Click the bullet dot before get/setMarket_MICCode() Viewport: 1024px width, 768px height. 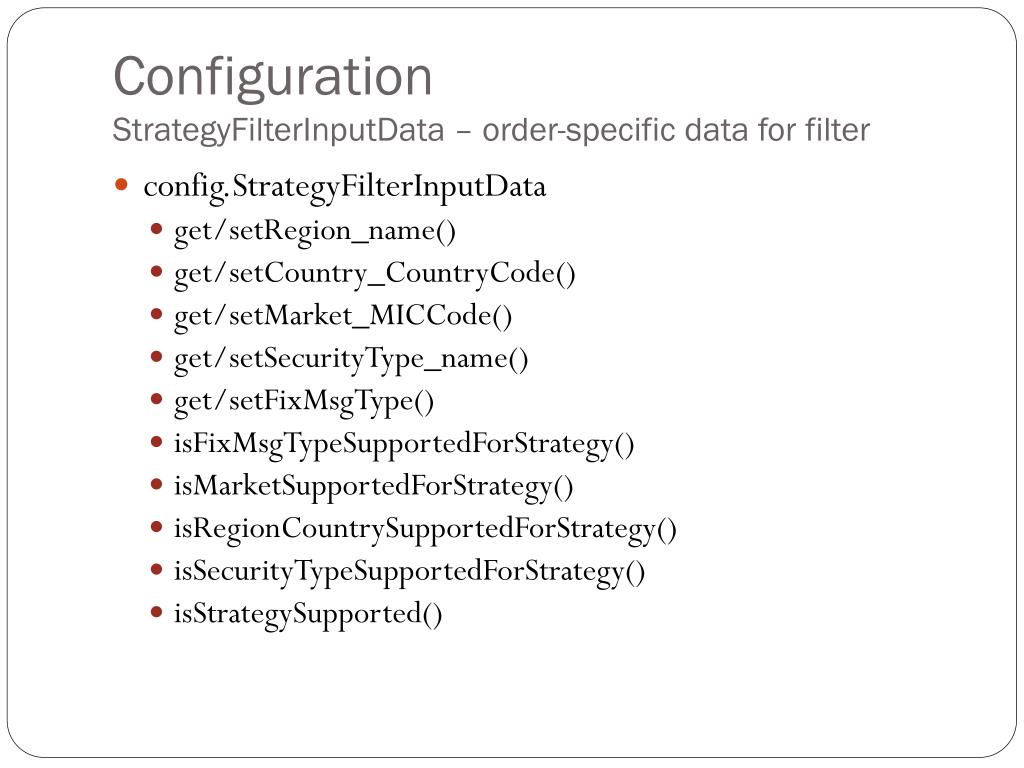(x=157, y=314)
